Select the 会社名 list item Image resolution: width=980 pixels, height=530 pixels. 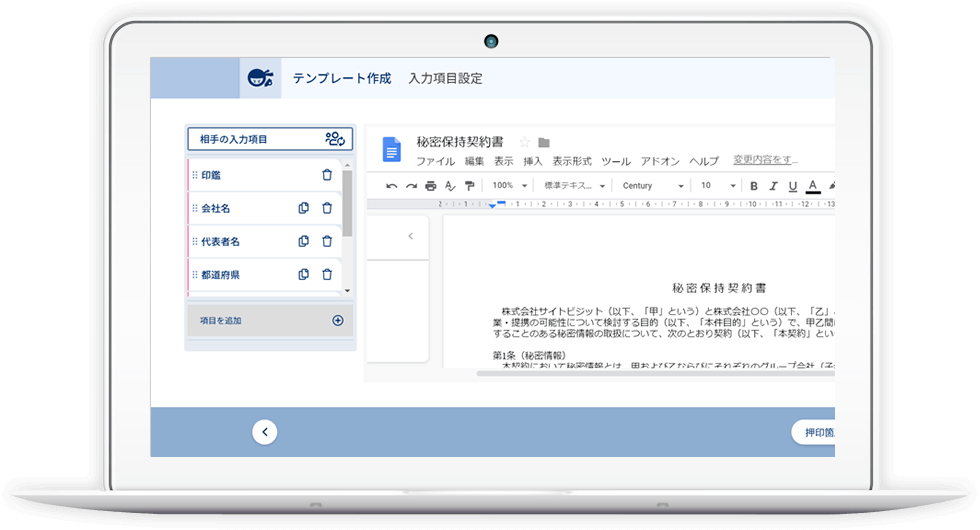click(264, 208)
